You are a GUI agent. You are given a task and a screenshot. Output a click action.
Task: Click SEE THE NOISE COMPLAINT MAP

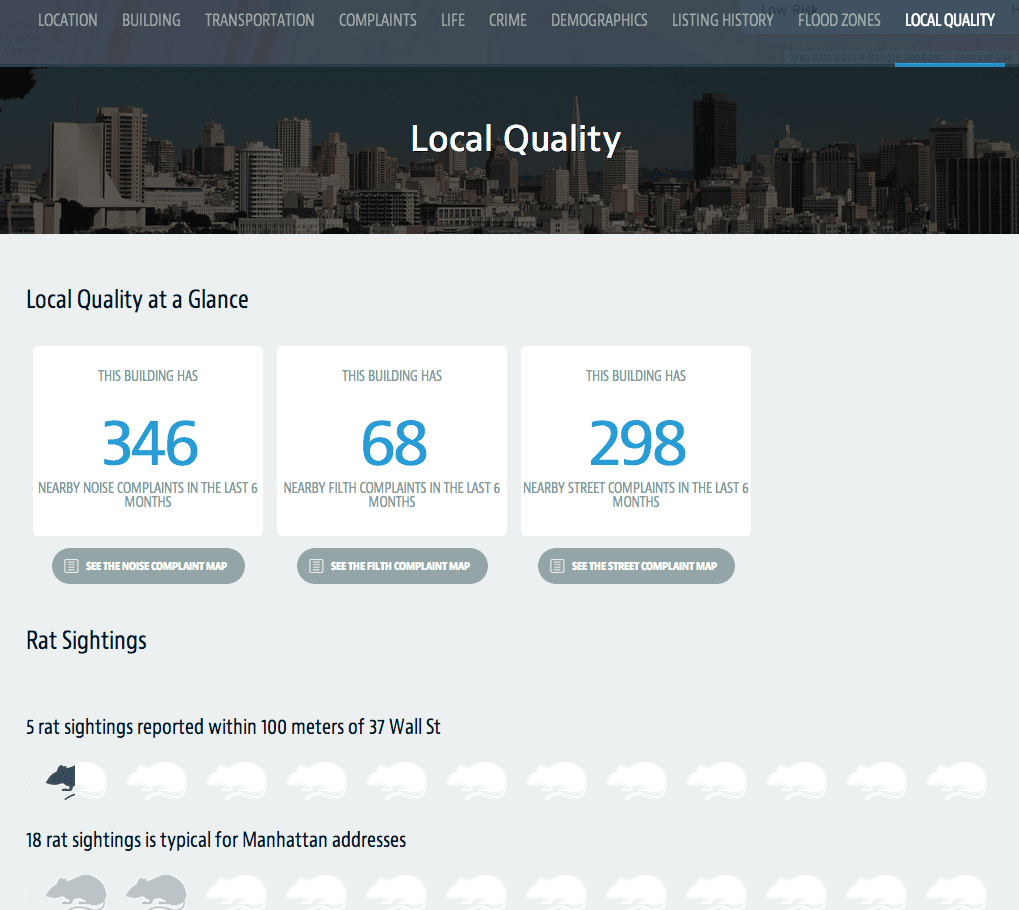[x=148, y=565]
